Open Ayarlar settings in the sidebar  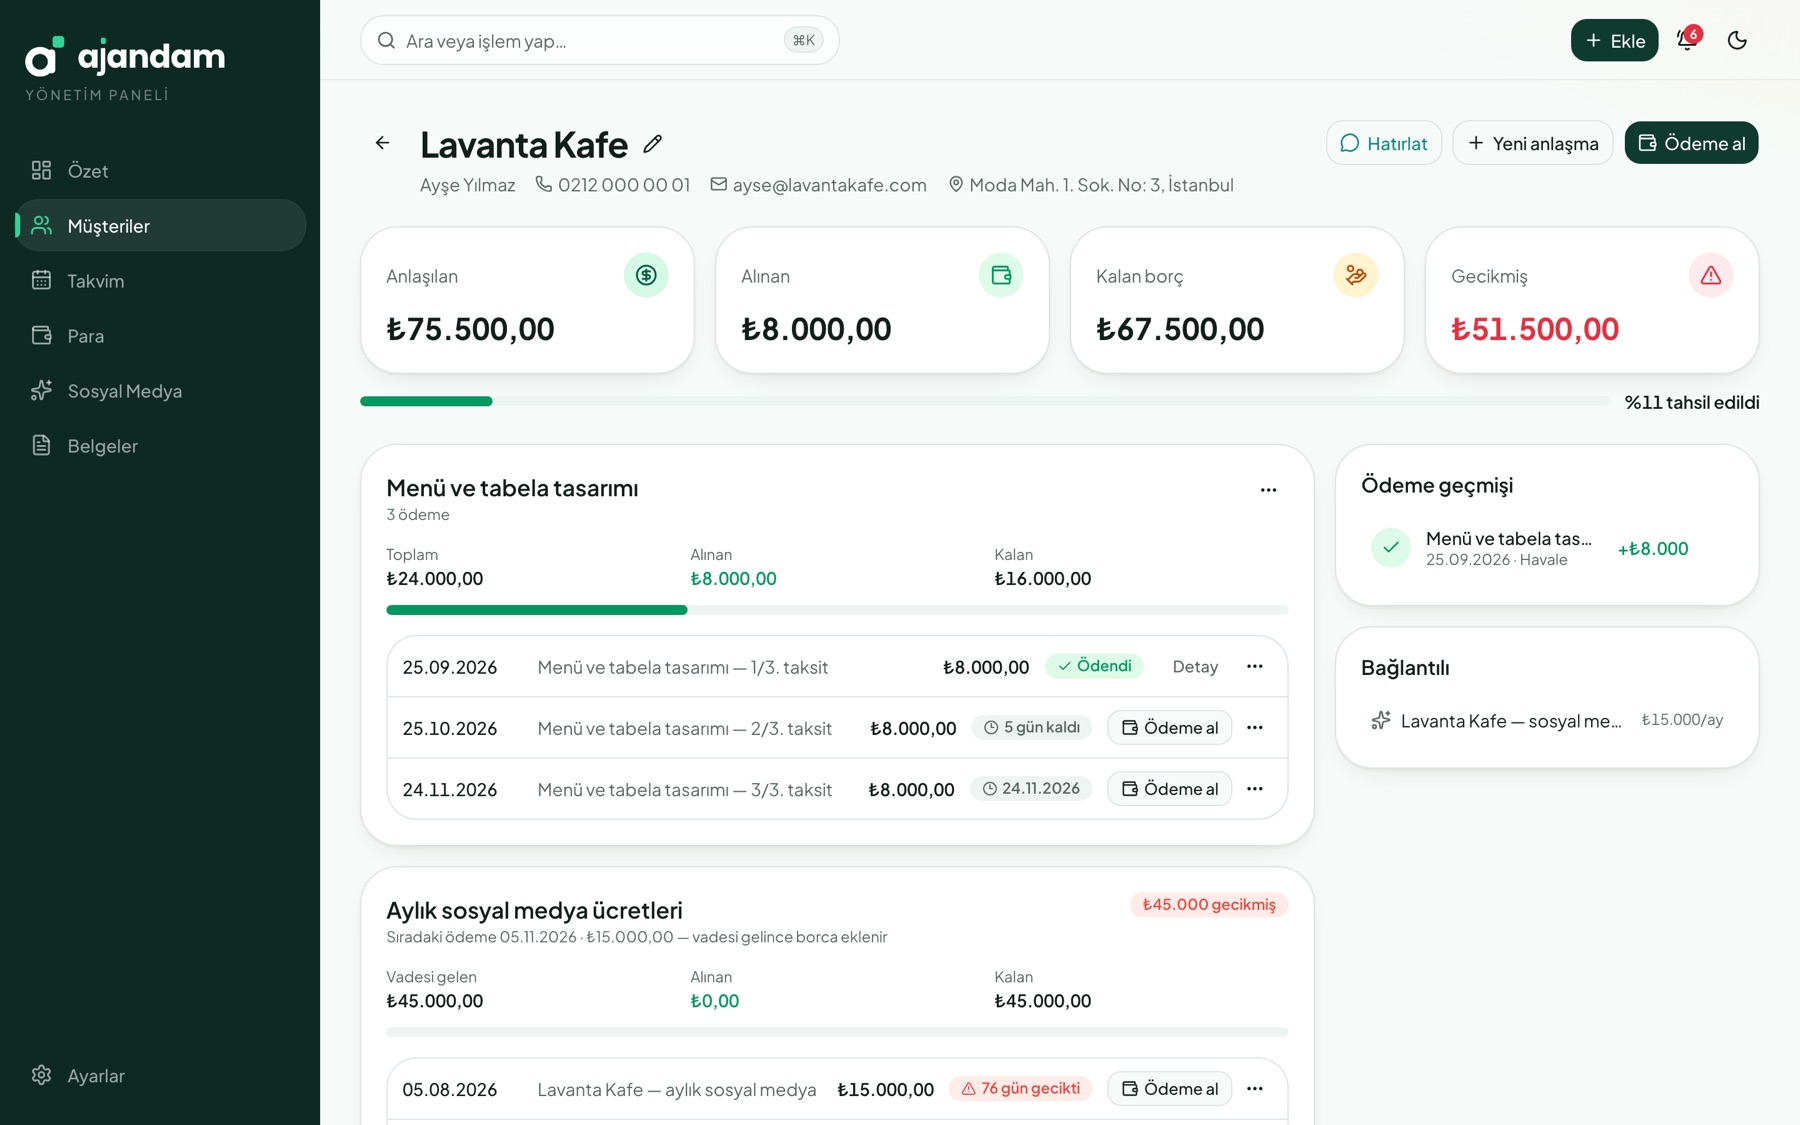point(160,1075)
